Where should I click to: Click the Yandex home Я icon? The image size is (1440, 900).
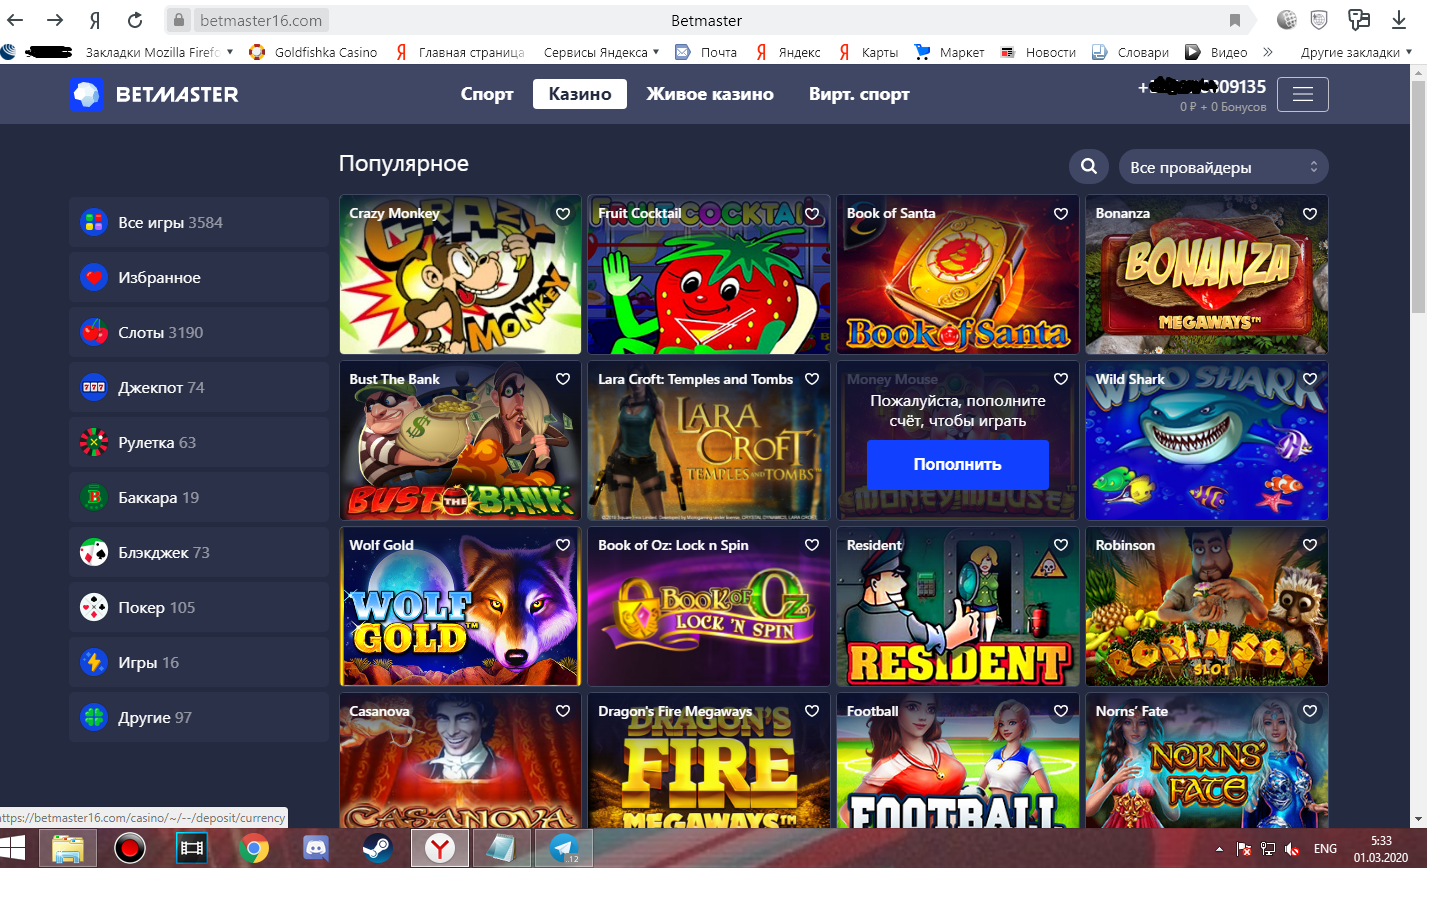(x=95, y=20)
